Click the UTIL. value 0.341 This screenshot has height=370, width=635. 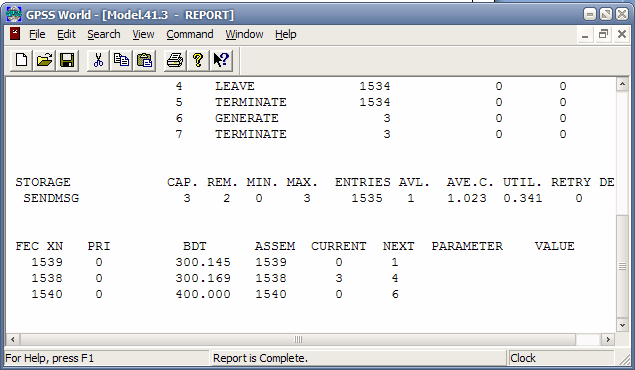[523, 198]
